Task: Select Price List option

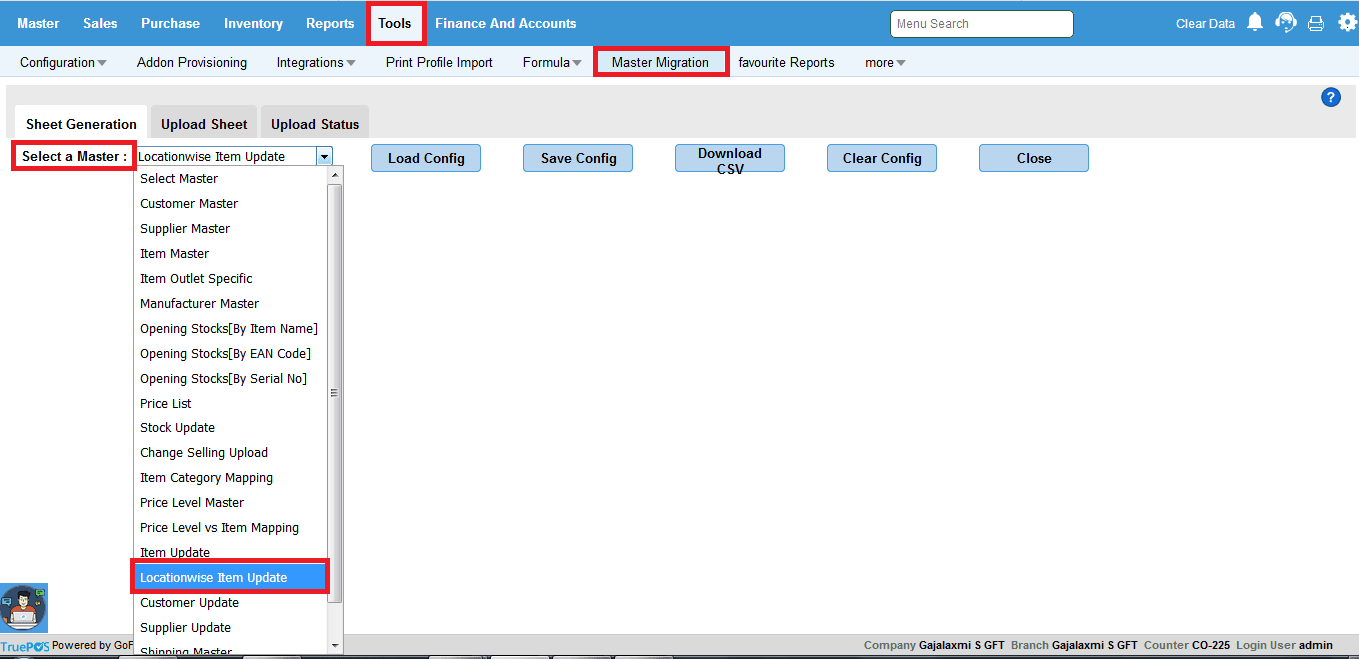Action: click(231, 403)
